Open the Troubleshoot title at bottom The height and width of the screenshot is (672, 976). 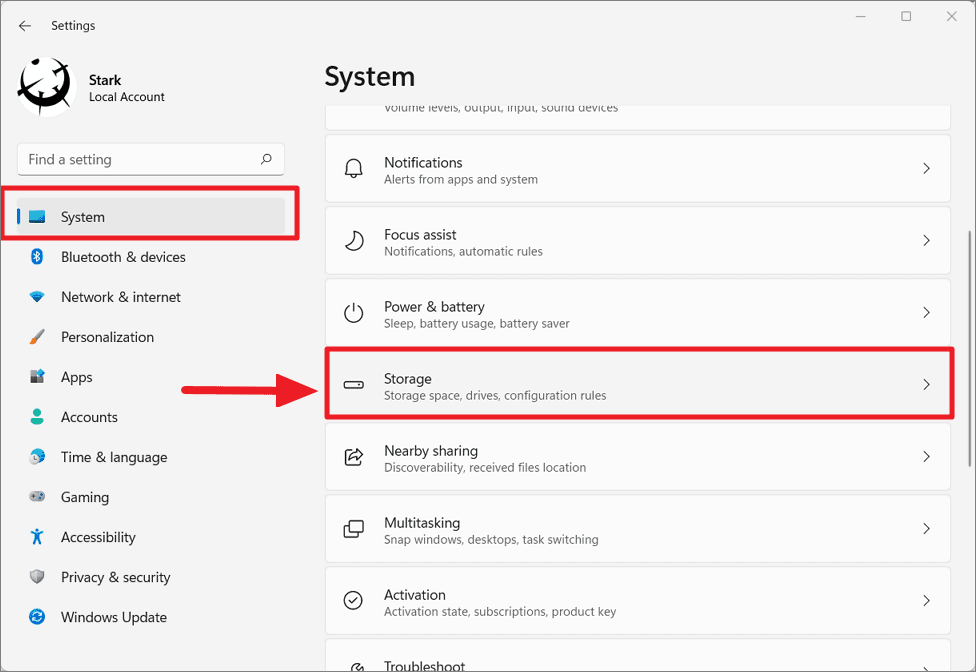pos(425,666)
